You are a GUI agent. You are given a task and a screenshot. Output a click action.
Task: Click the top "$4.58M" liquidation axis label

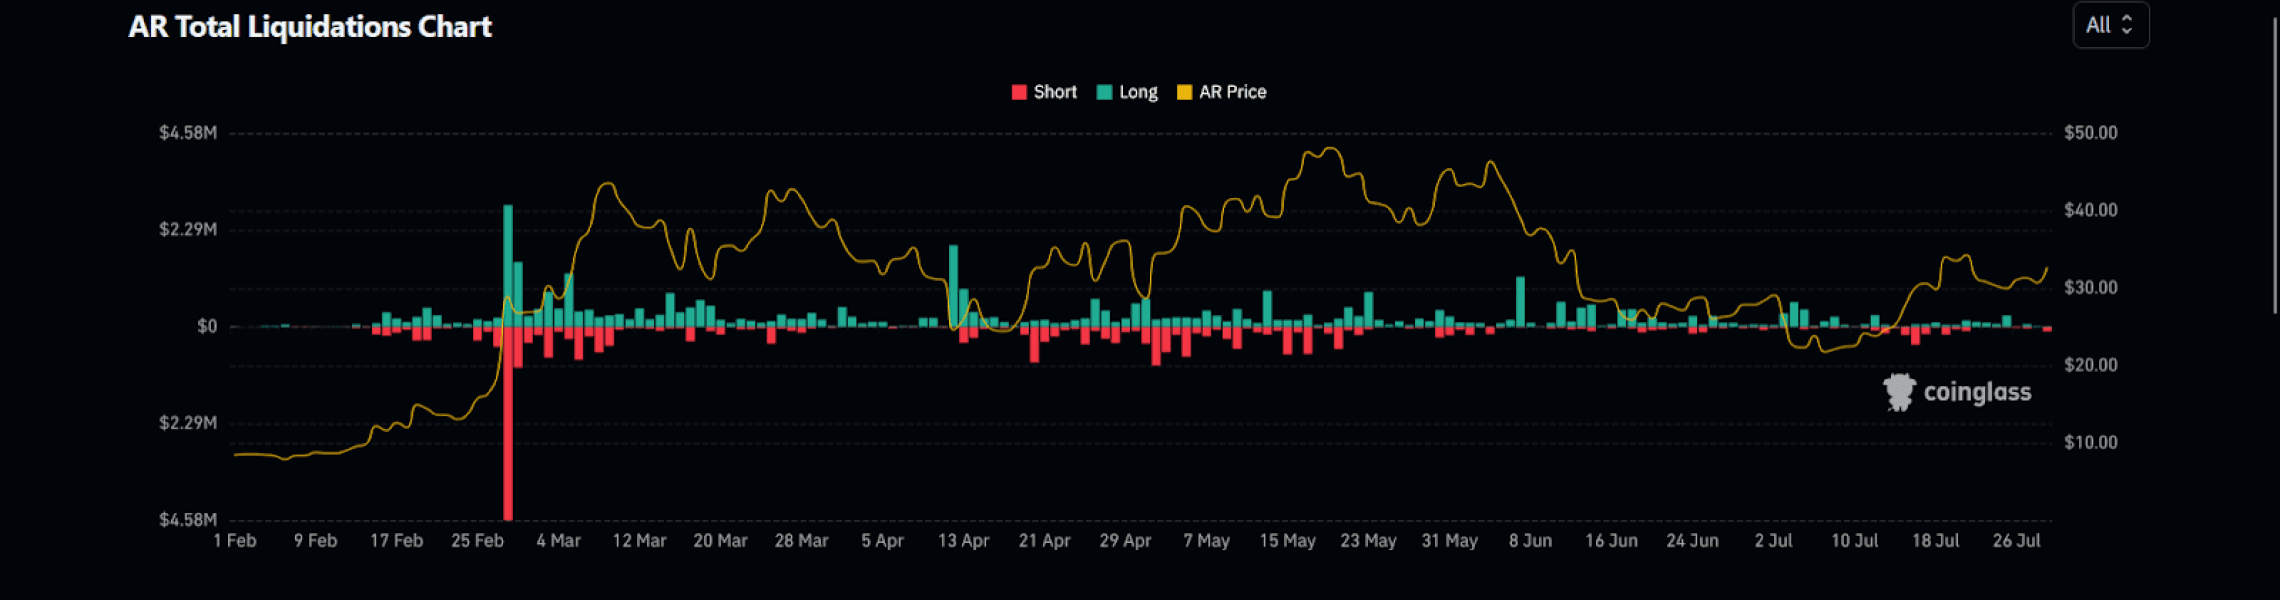[188, 133]
